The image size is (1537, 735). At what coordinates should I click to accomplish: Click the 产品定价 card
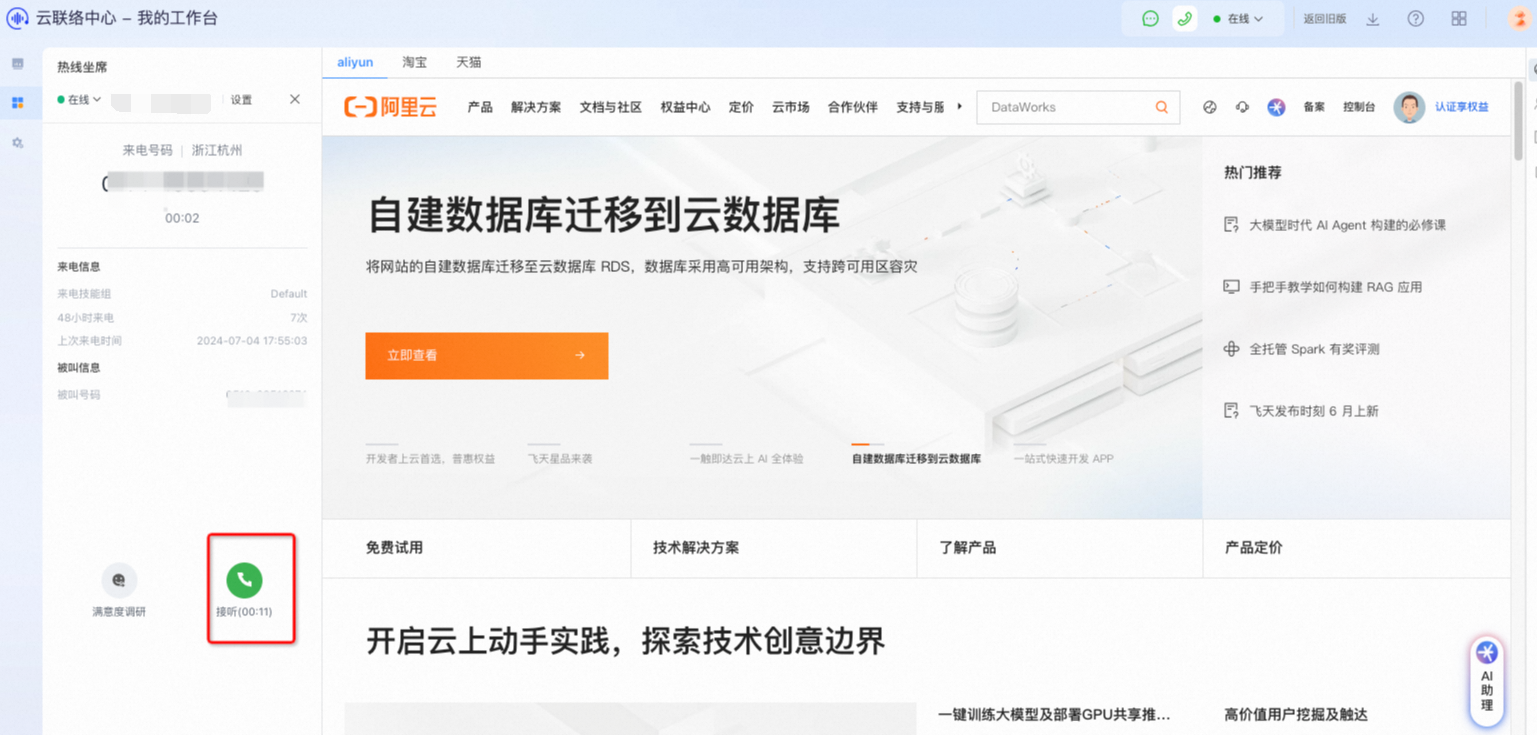(x=1357, y=548)
